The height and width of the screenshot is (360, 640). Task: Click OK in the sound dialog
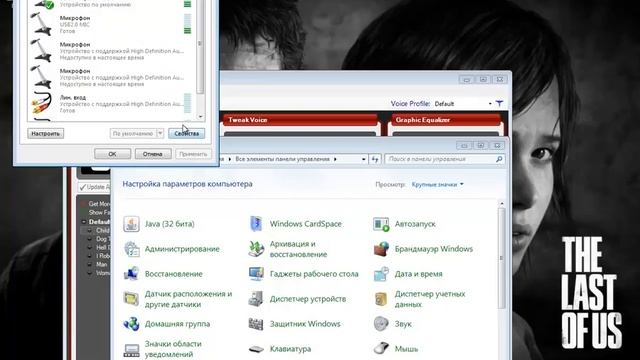pyautogui.click(x=112, y=154)
